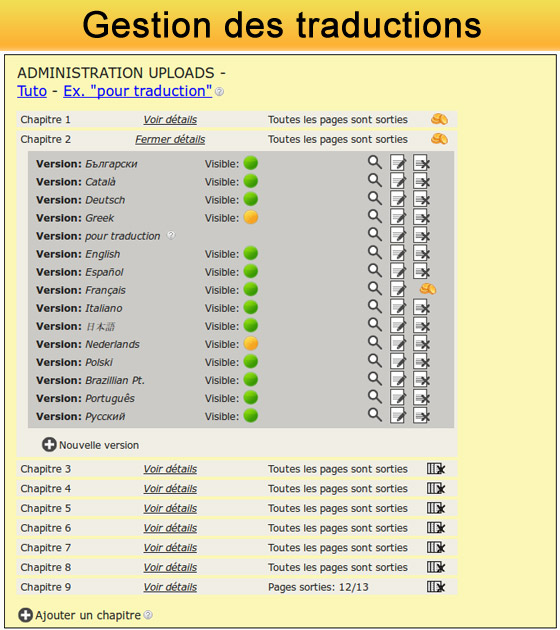Select the "Chapitre 9" row label
560x630 pixels.
(x=46, y=587)
